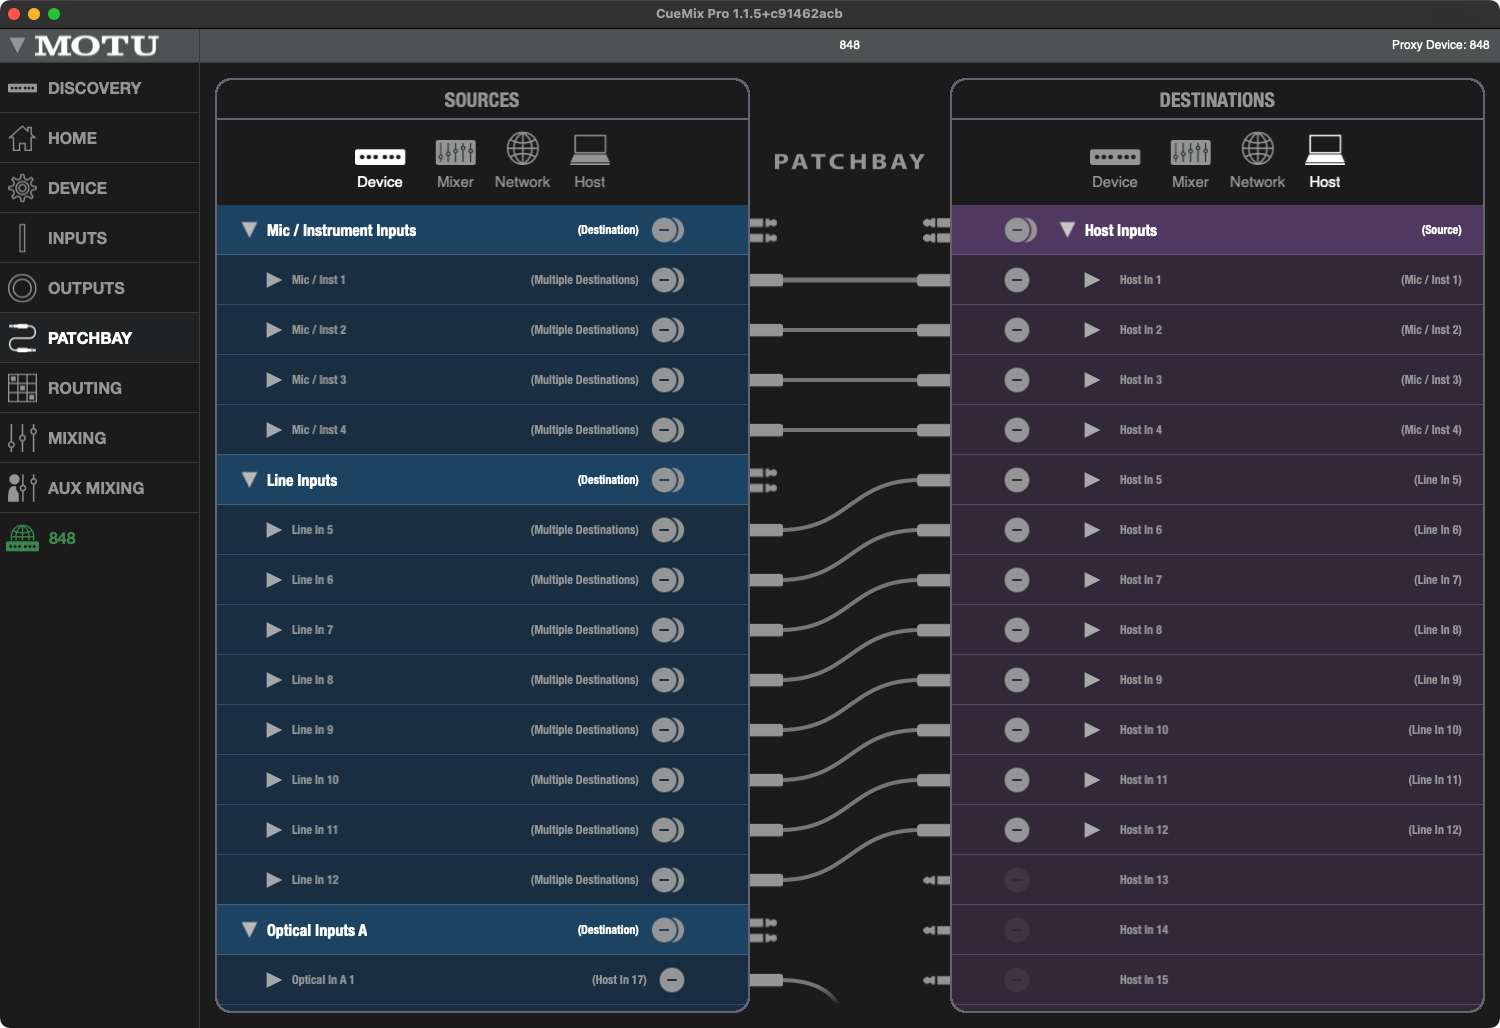Select the Host In 15 row
1500x1028 pixels.
(x=1217, y=980)
